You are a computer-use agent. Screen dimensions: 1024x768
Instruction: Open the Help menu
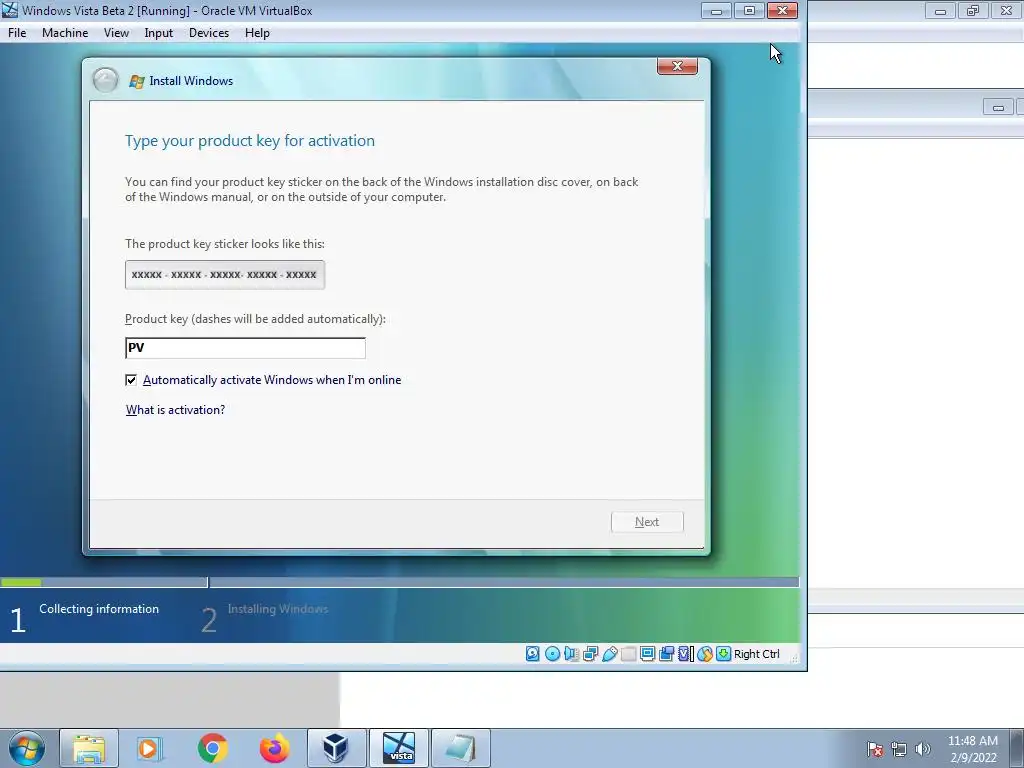[x=257, y=33]
